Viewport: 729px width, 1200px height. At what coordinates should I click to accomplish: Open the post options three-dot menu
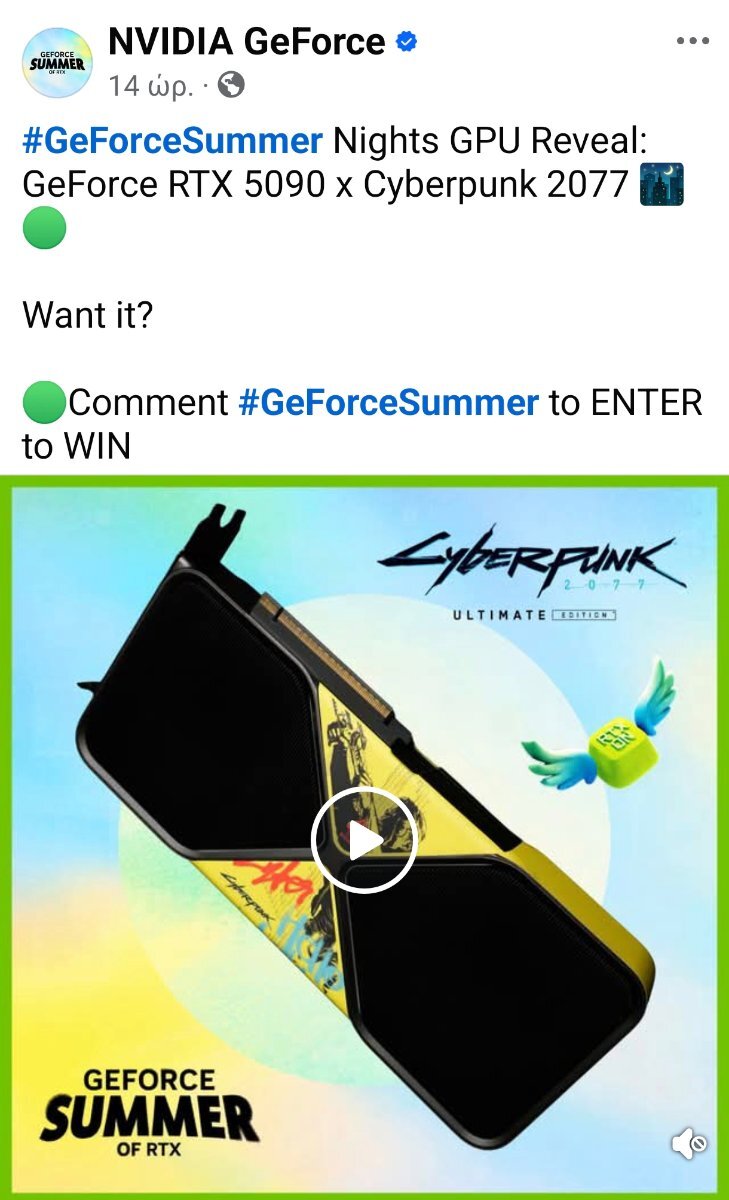pos(692,42)
